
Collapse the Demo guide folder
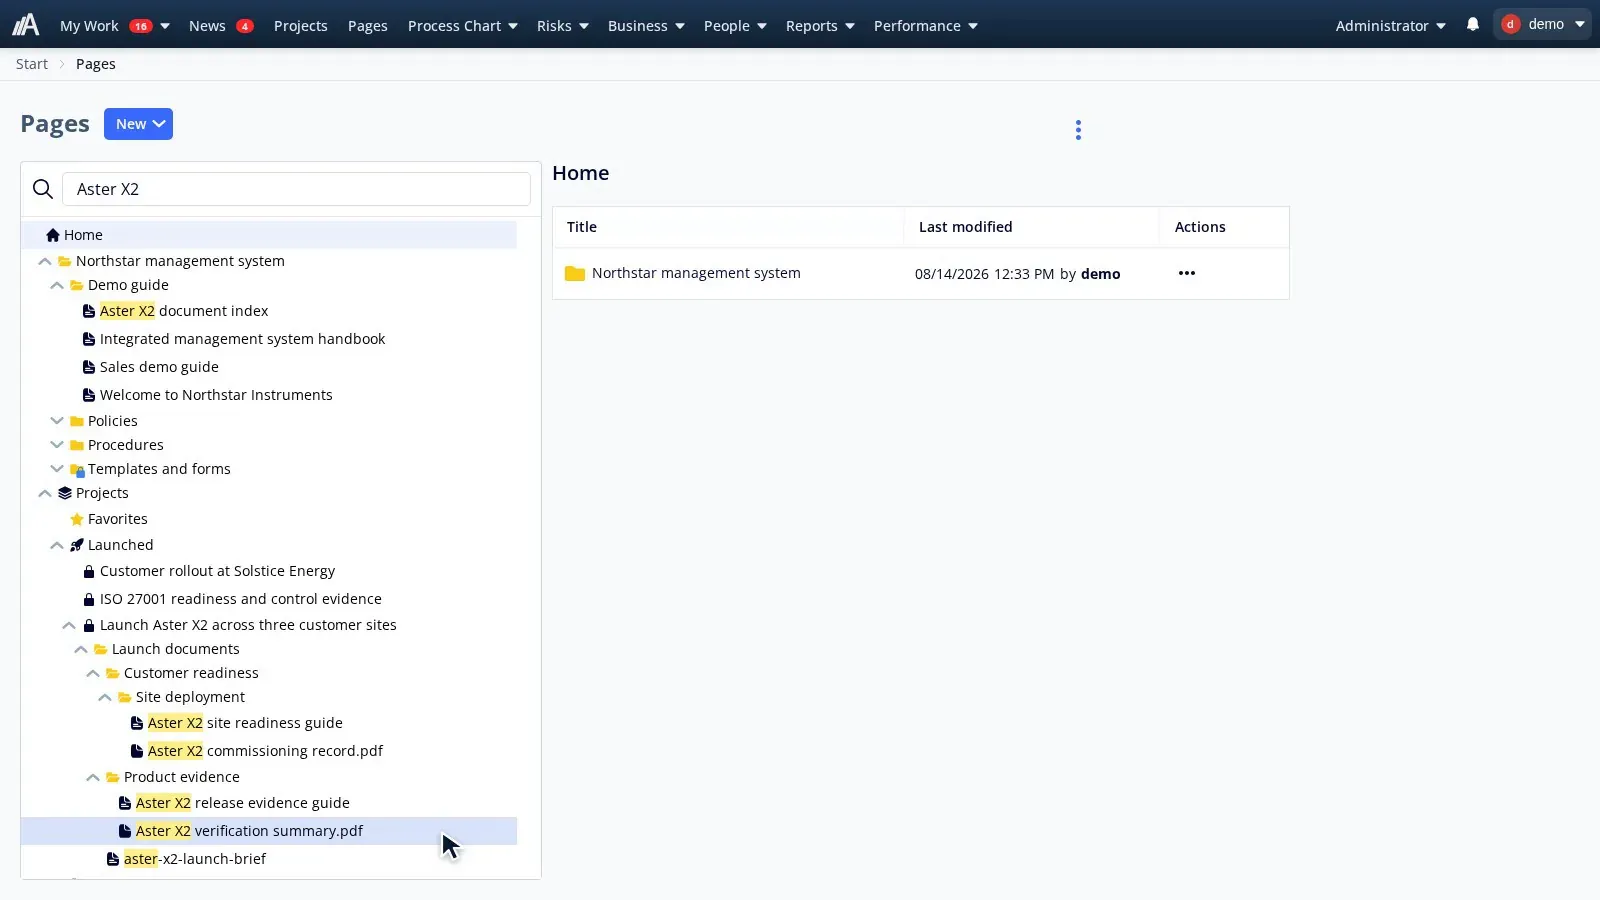pos(57,285)
